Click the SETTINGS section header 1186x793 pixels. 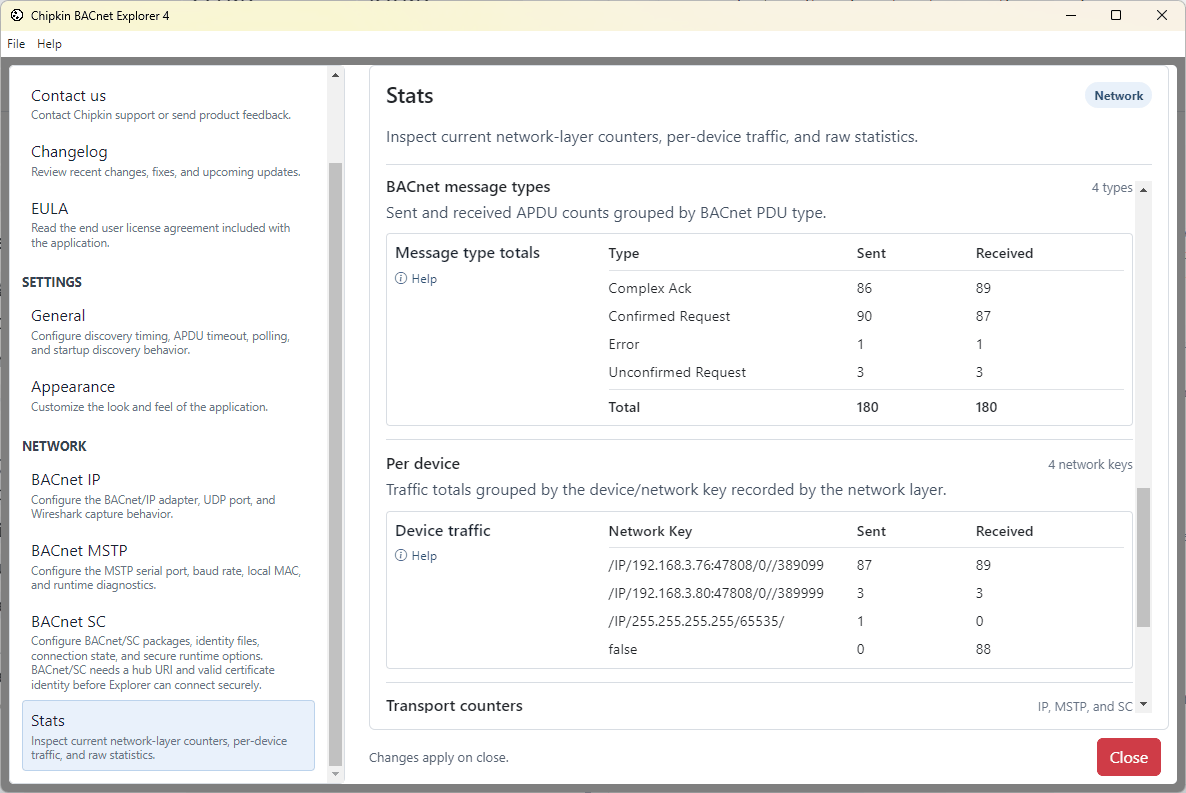click(x=51, y=282)
